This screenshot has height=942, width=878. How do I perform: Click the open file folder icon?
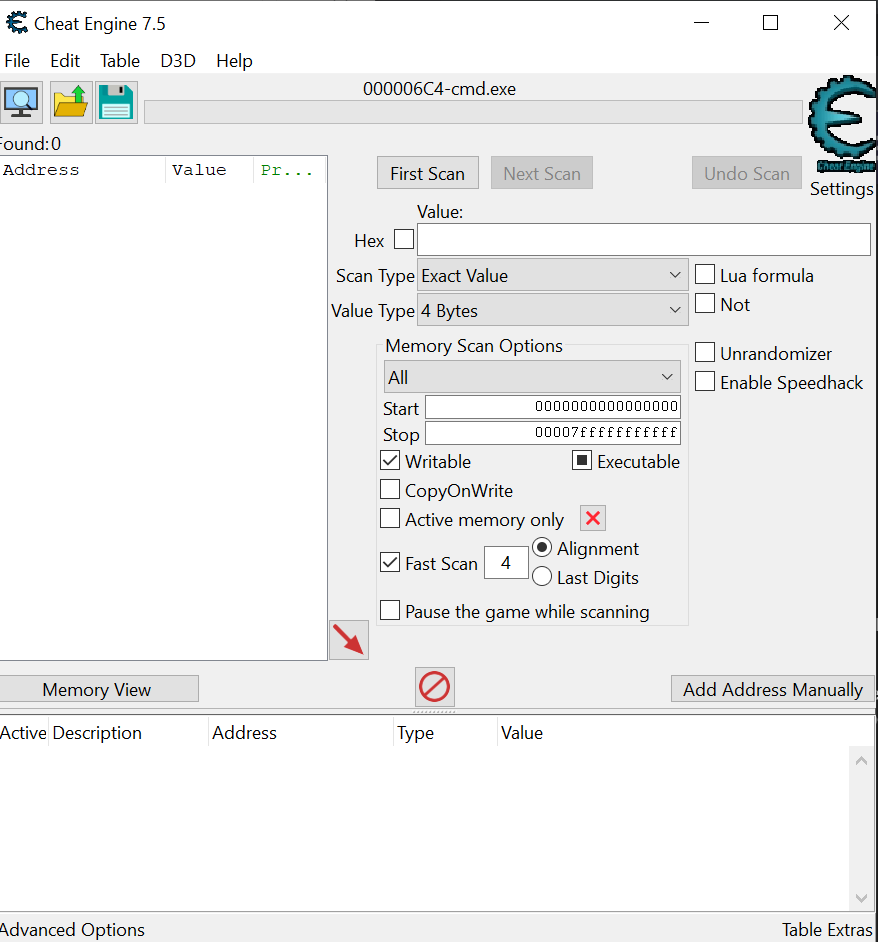[71, 102]
